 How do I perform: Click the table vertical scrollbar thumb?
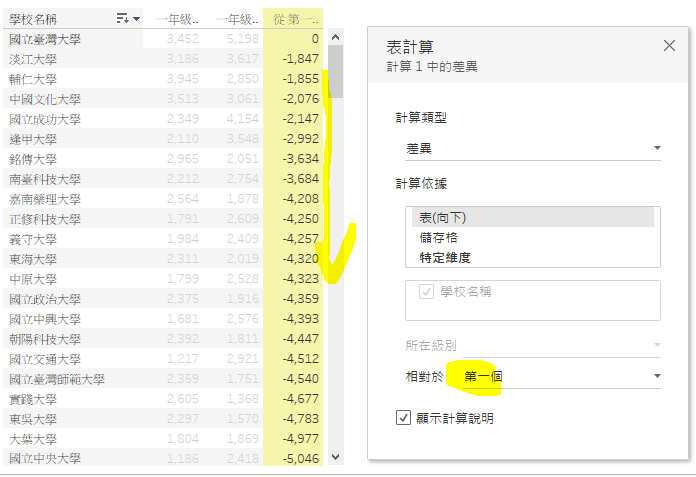(336, 71)
